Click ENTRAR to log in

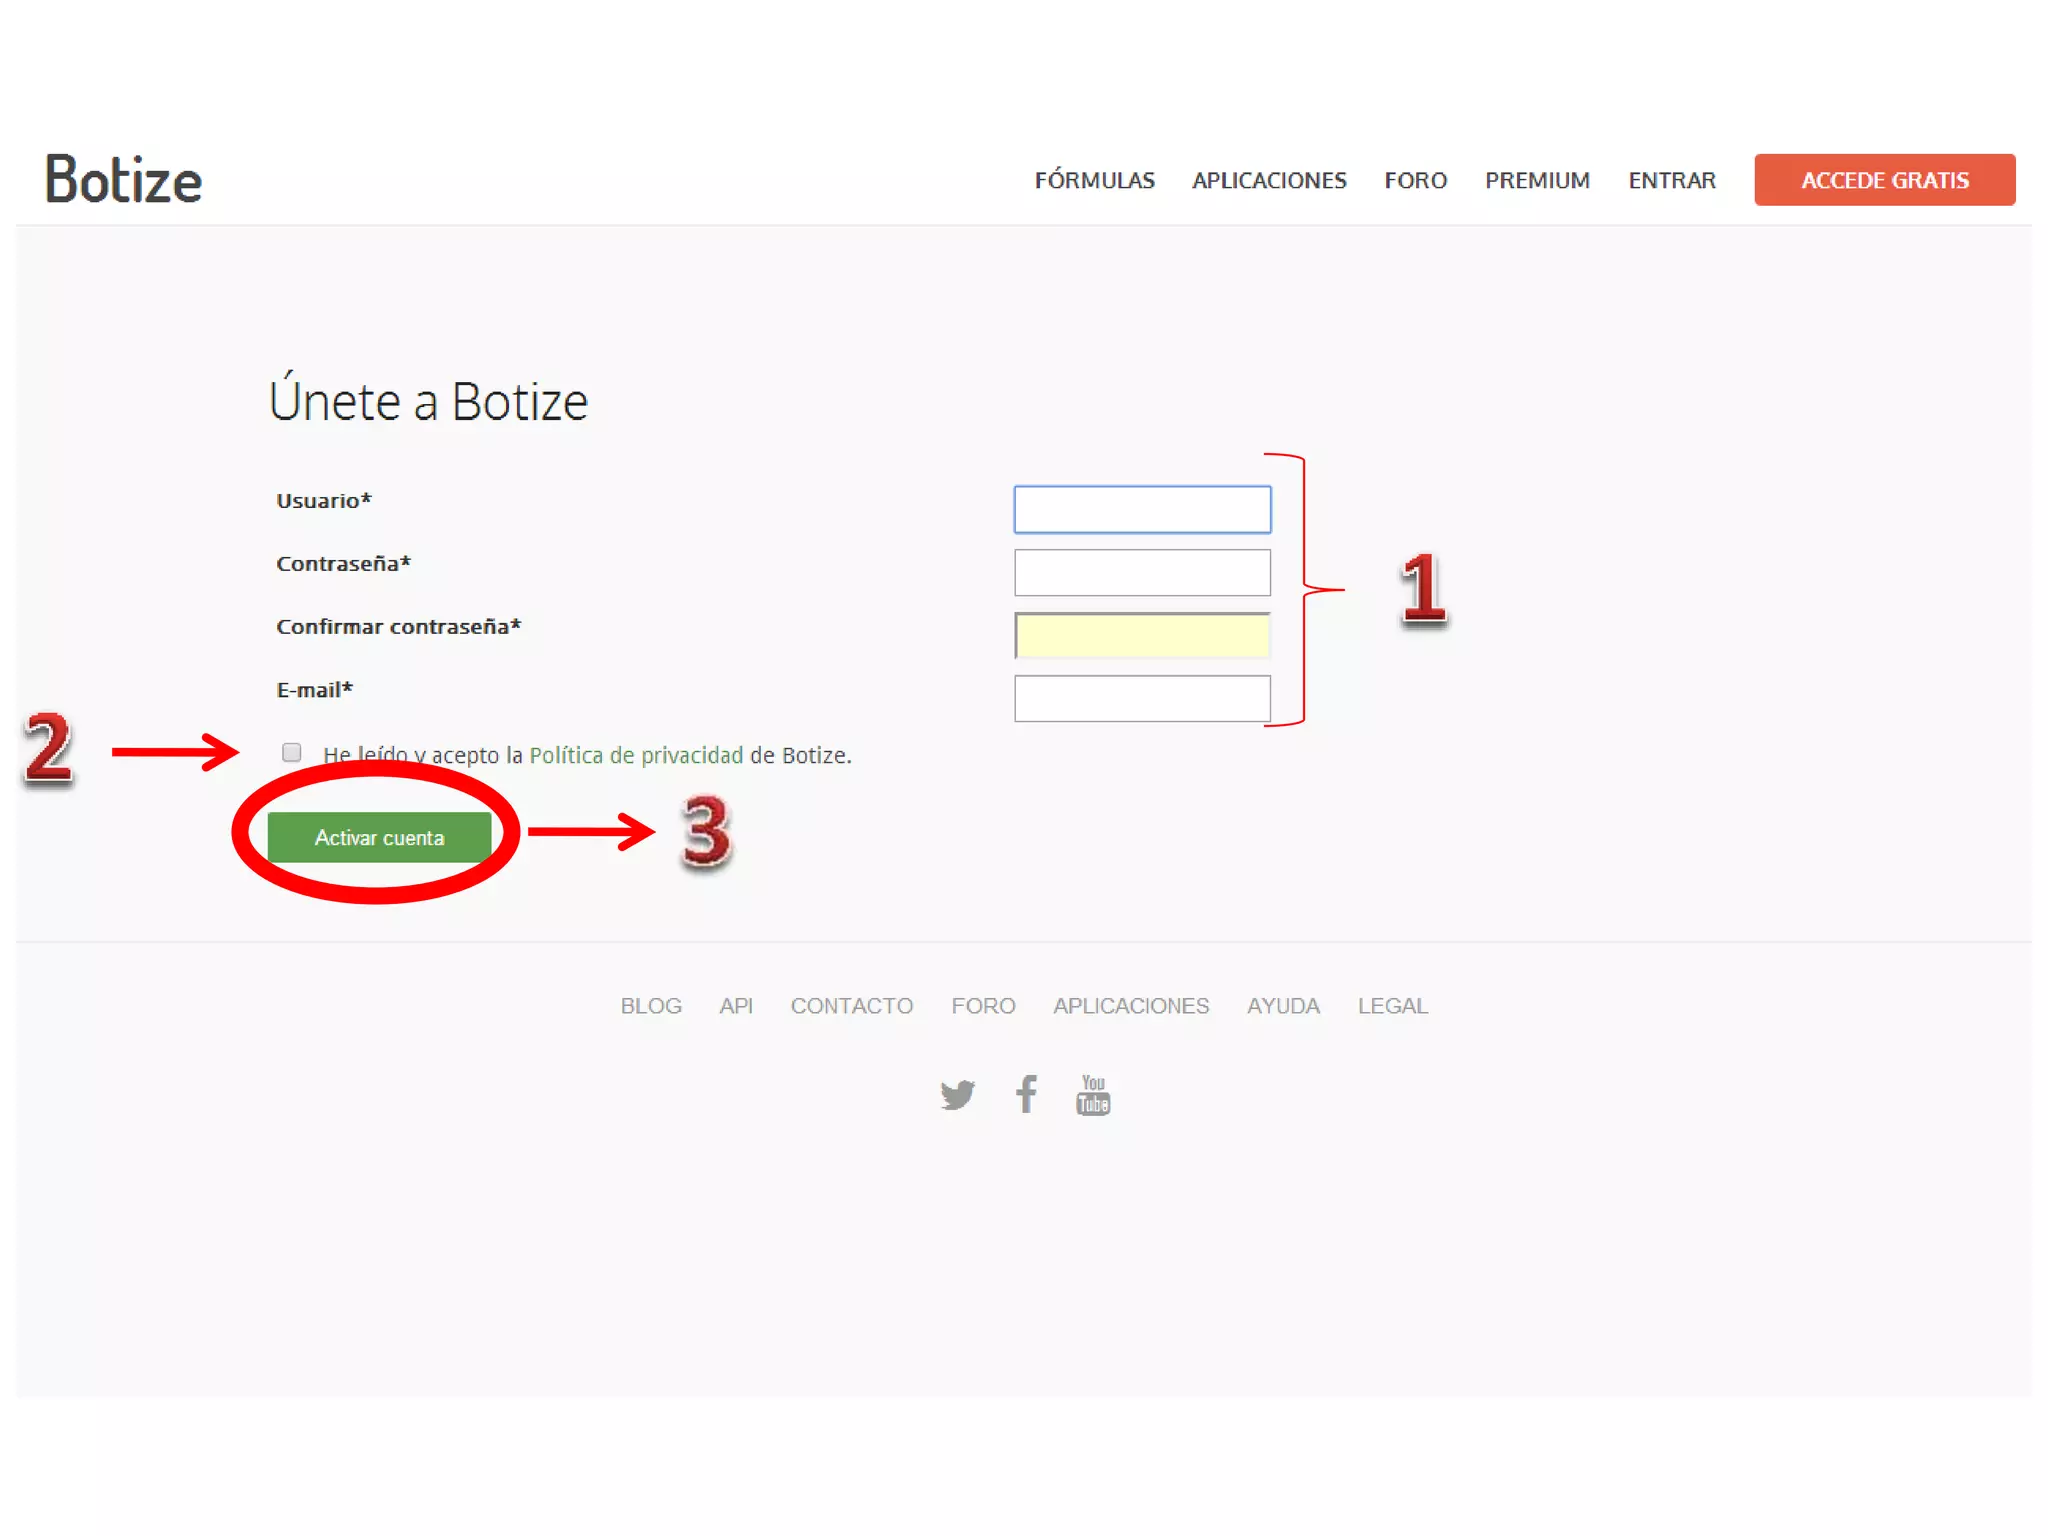tap(1671, 181)
